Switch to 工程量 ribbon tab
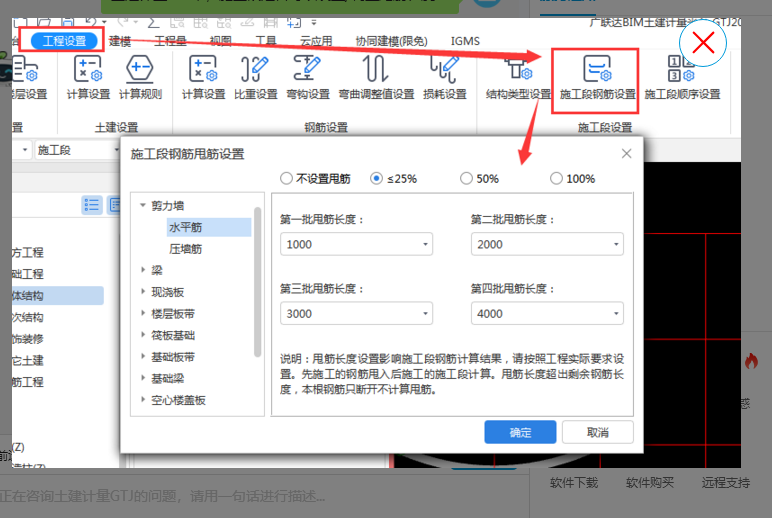 point(170,41)
